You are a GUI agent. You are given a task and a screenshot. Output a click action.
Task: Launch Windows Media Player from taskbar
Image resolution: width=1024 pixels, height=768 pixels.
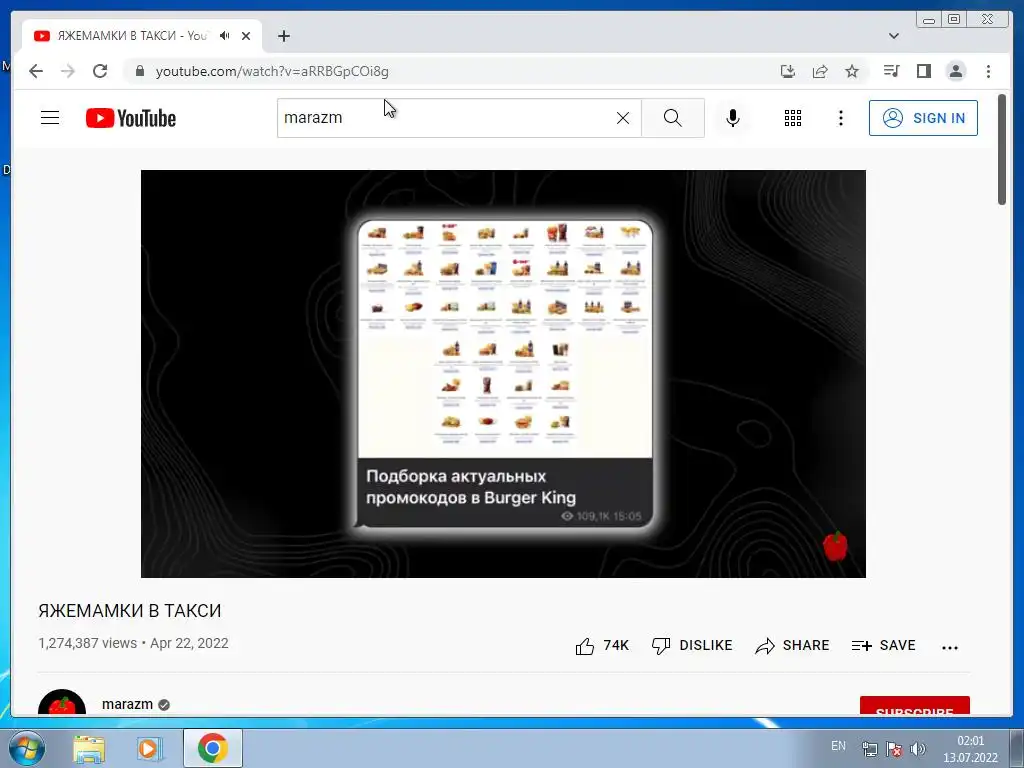click(150, 748)
